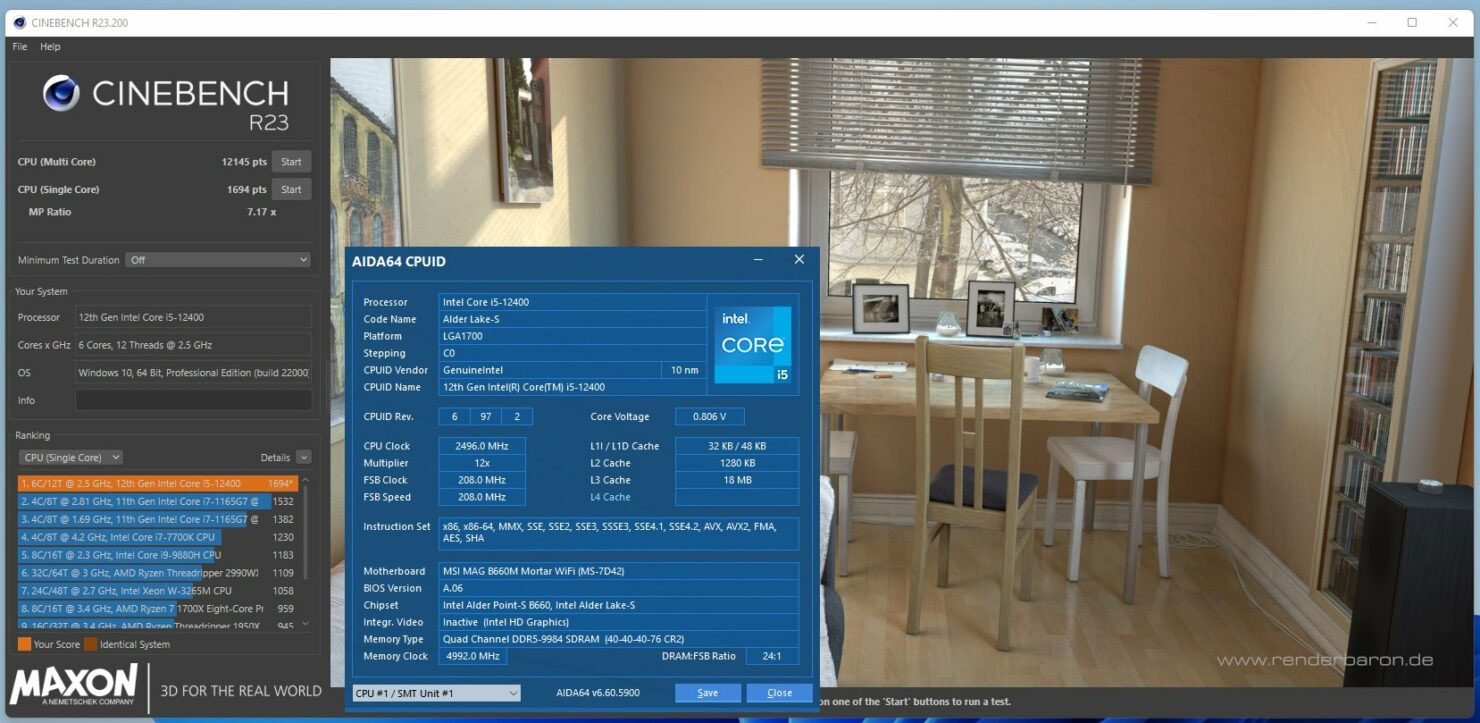Open the File menu

18,46
